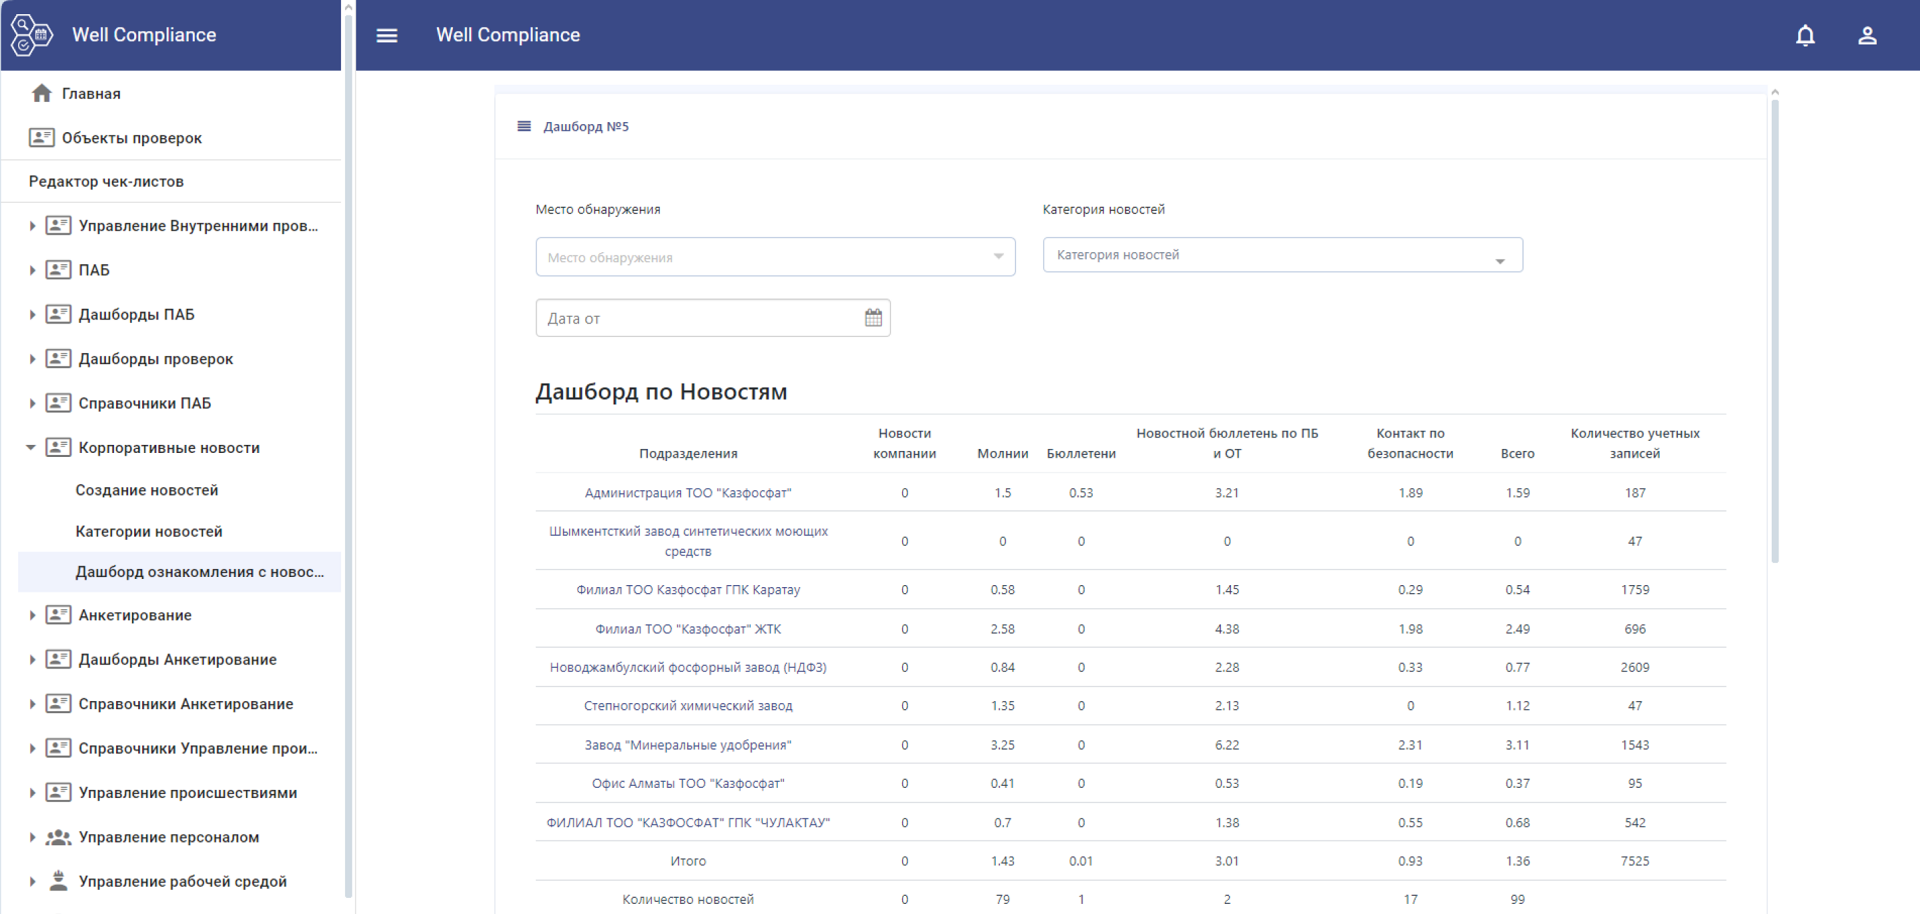
Task: Expand the Управление происшествиями node arrow
Action: pos(32,793)
